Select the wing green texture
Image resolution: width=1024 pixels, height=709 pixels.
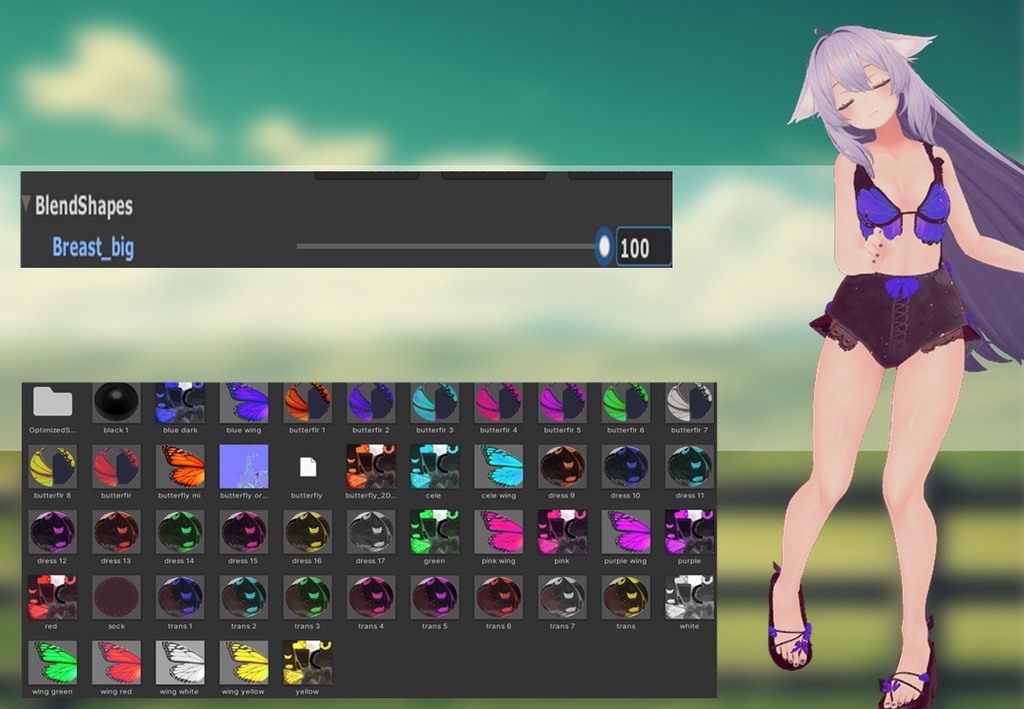tap(53, 662)
